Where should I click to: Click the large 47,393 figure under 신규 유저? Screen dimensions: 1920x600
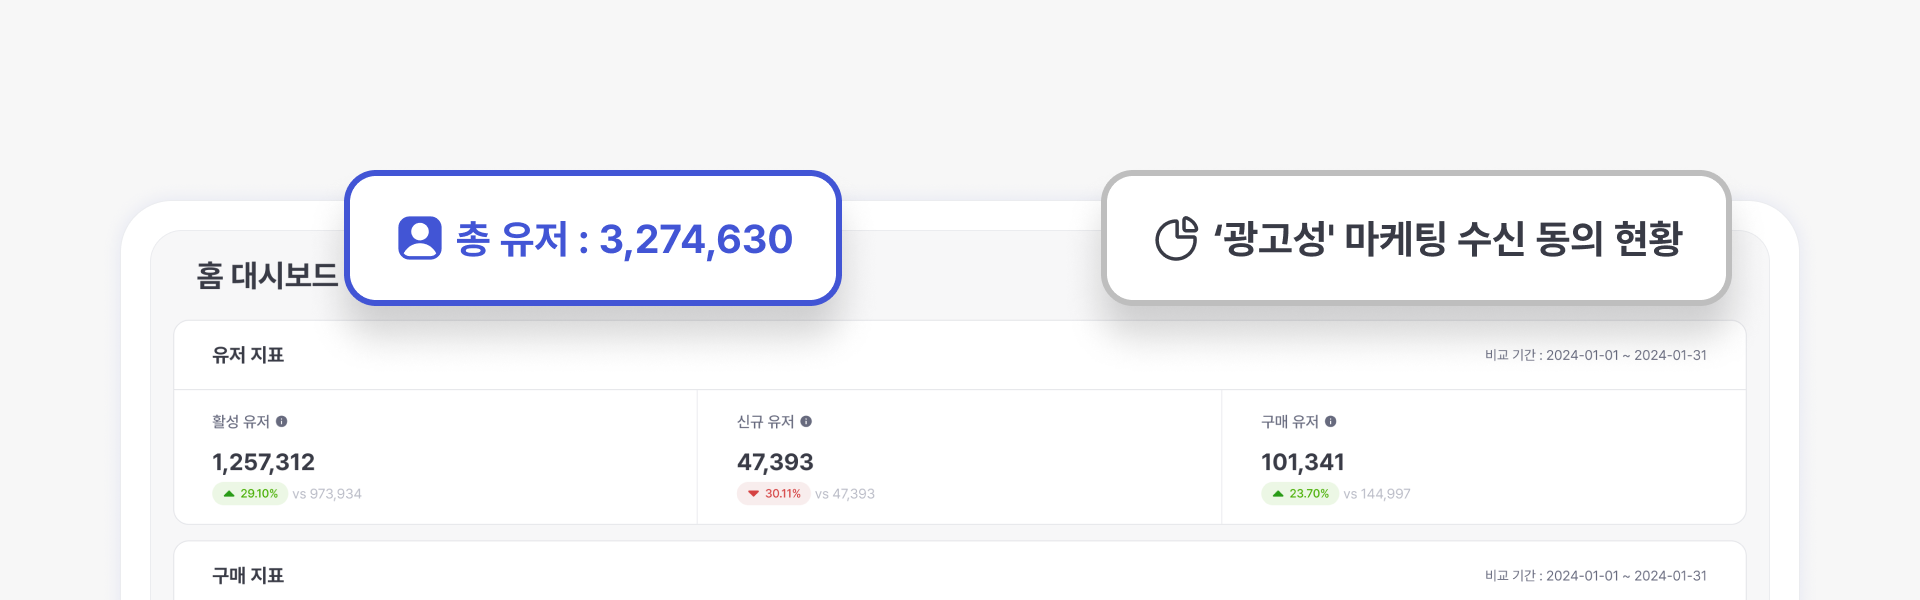tap(775, 462)
